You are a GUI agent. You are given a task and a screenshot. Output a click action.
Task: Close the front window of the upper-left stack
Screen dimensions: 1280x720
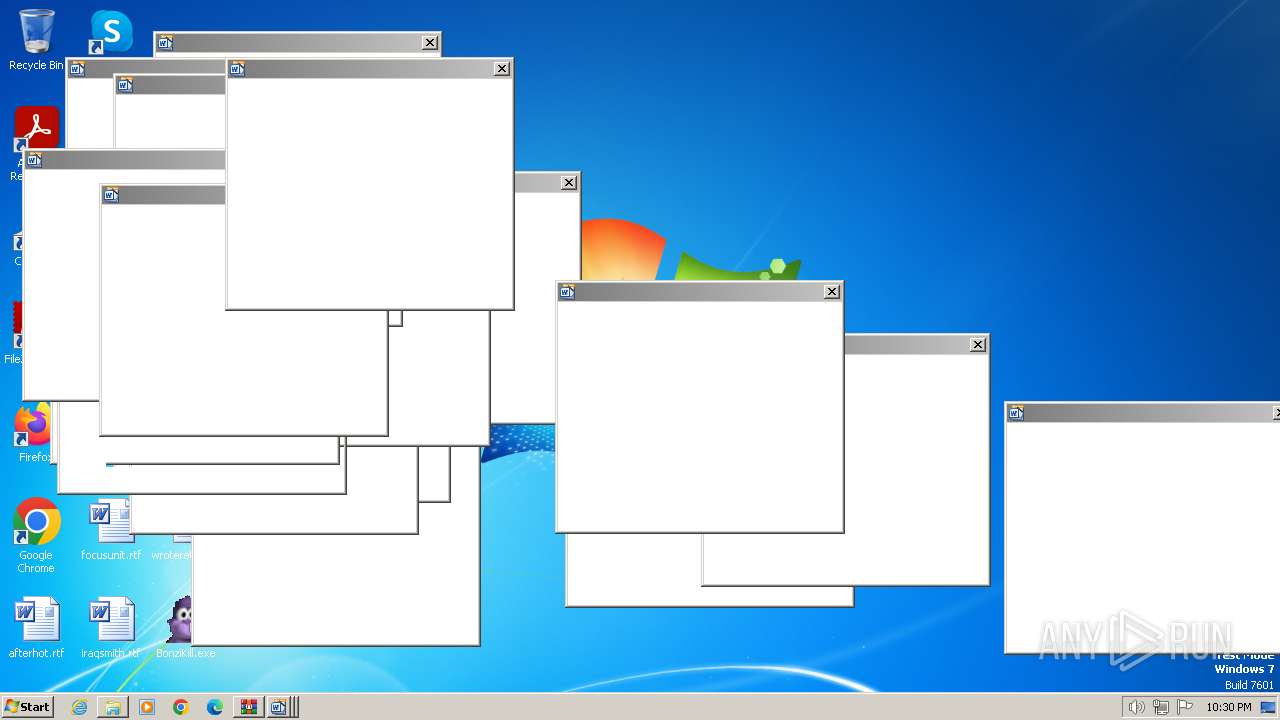point(501,69)
